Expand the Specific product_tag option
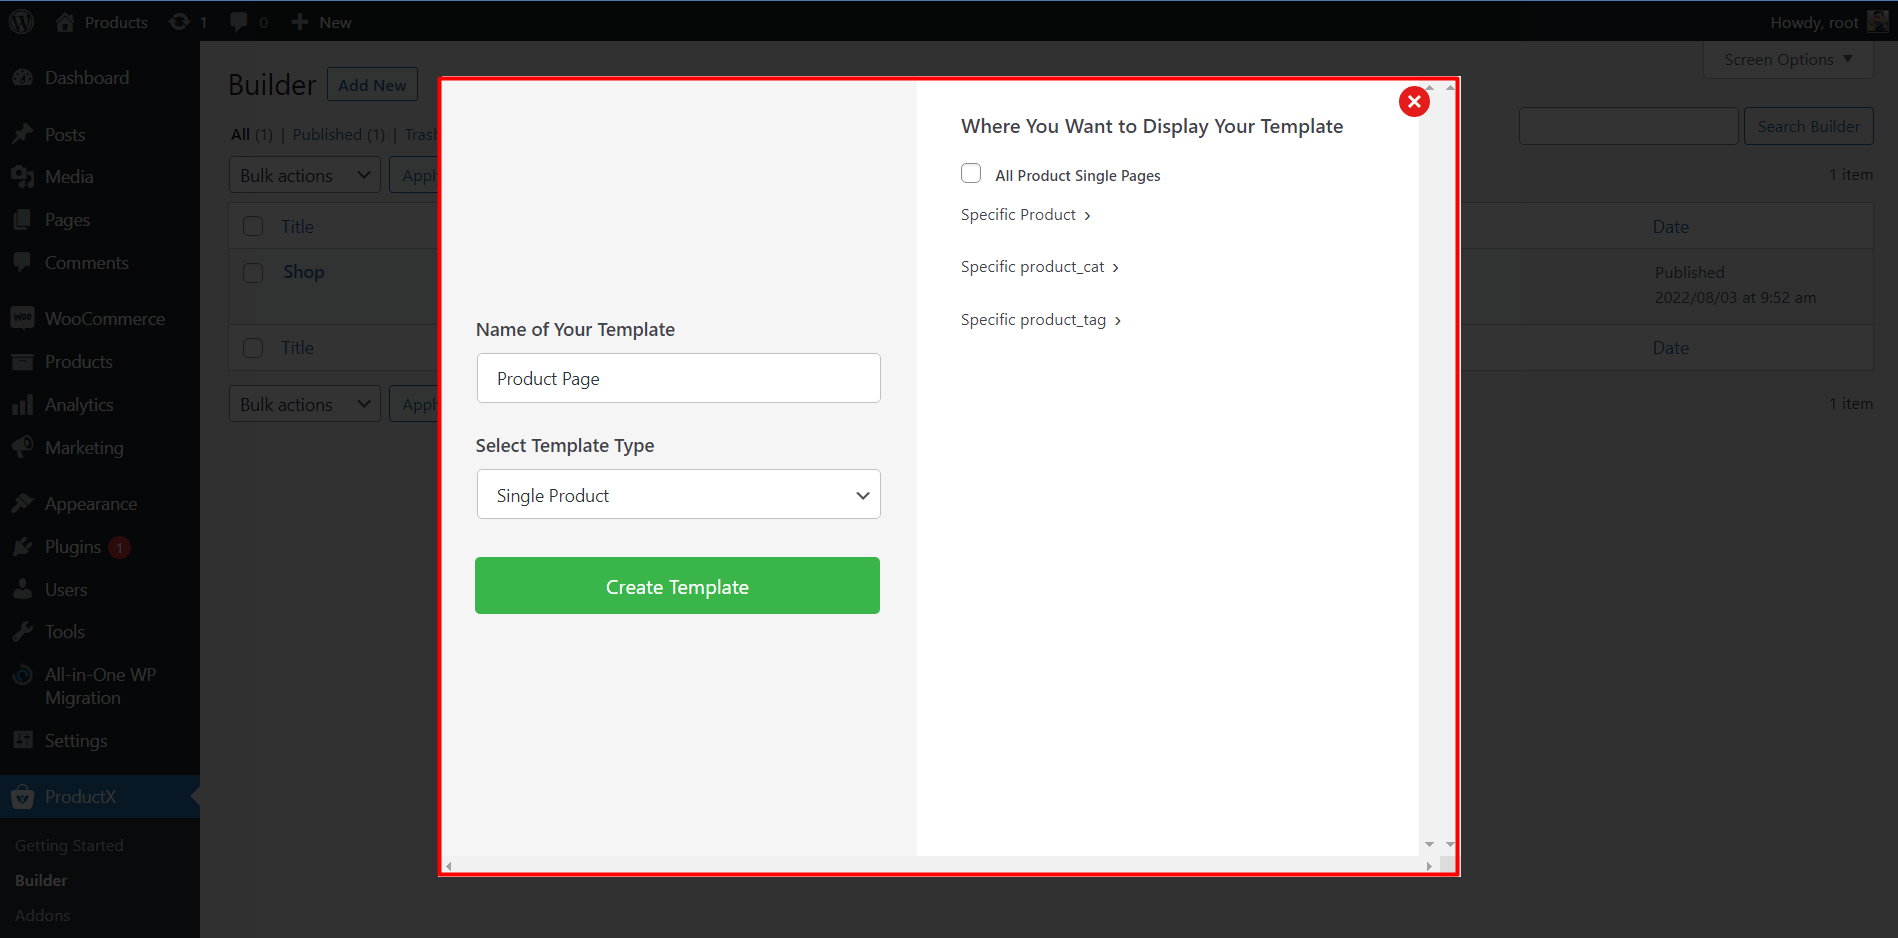The width and height of the screenshot is (1898, 938). pyautogui.click(x=1041, y=320)
